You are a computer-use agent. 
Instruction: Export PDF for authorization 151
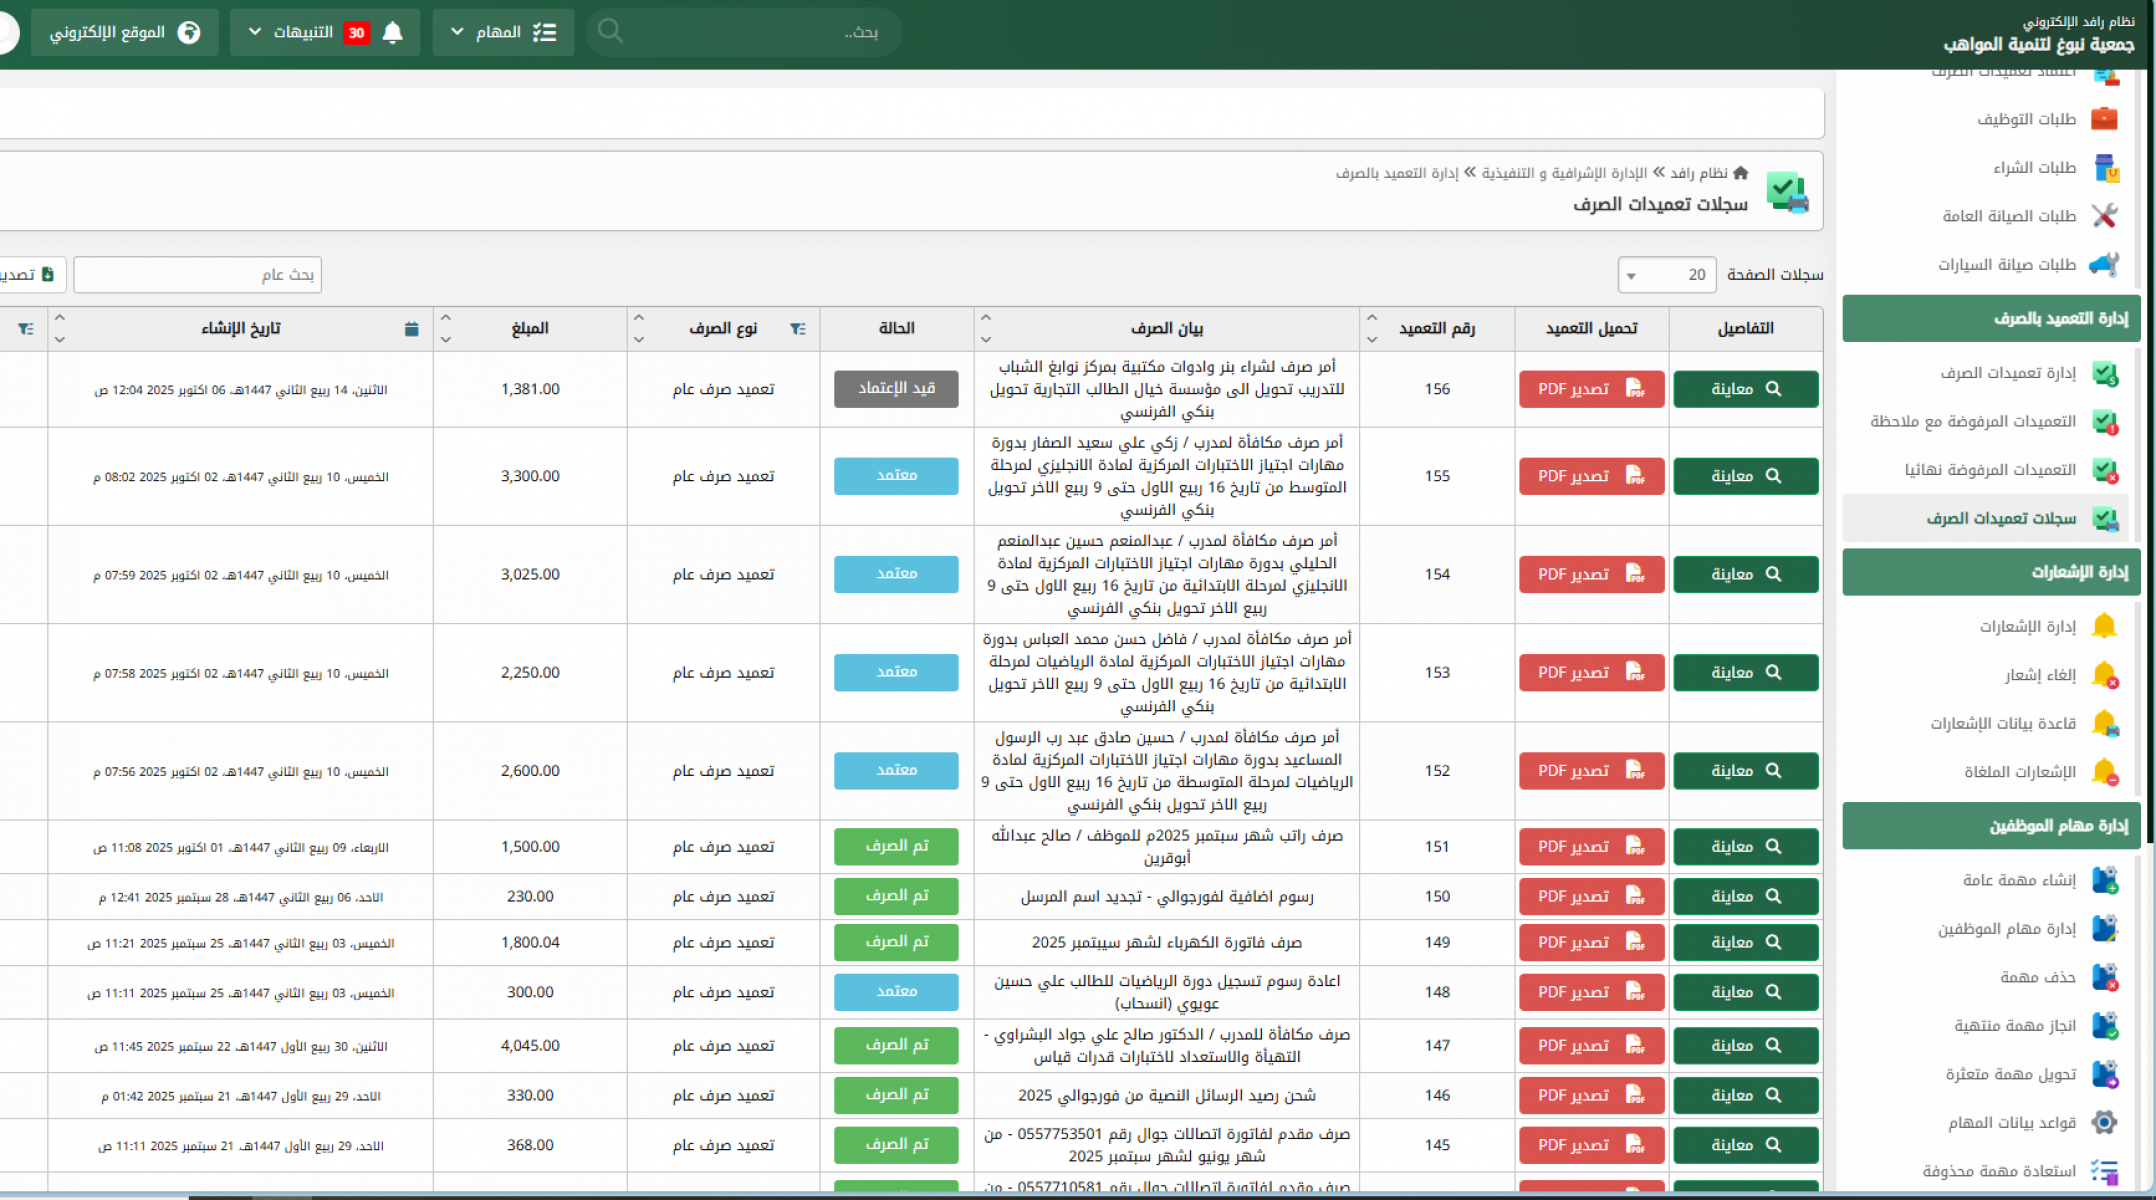pyautogui.click(x=1591, y=847)
